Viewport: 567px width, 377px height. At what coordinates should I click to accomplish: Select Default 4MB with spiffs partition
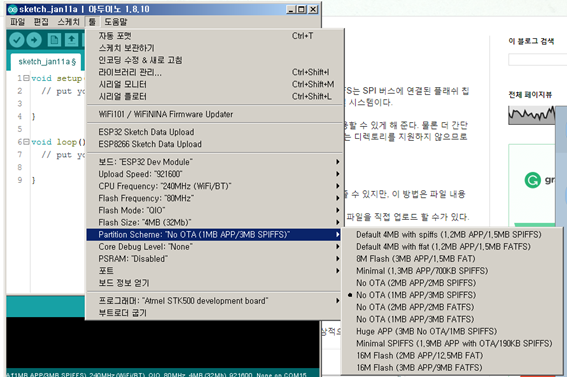pos(452,235)
